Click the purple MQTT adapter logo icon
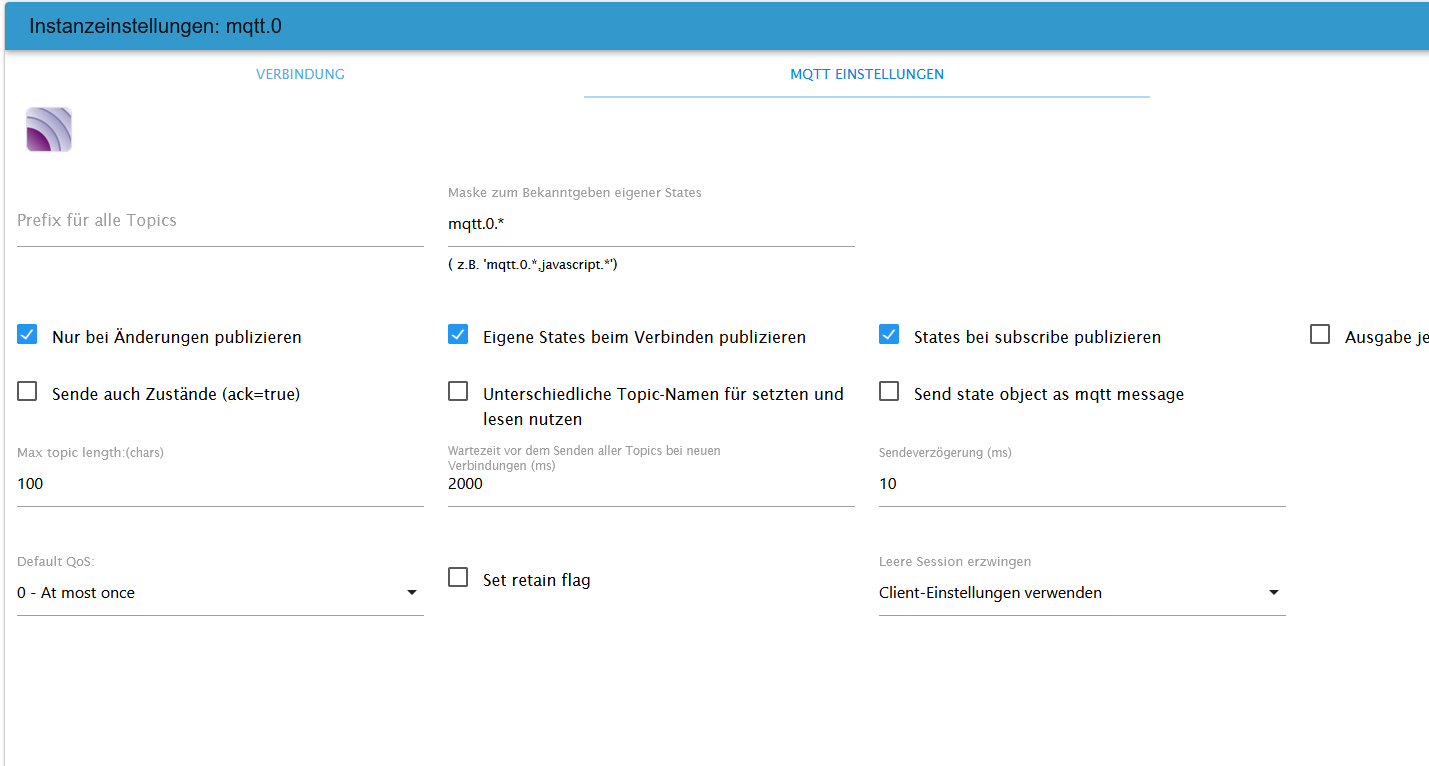This screenshot has width=1429, height=766. click(x=49, y=130)
